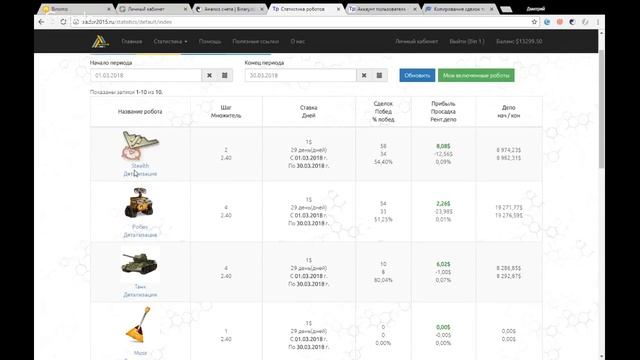640x360 pixels.
Task: Open calendar for end period date
Action: pos(379,76)
